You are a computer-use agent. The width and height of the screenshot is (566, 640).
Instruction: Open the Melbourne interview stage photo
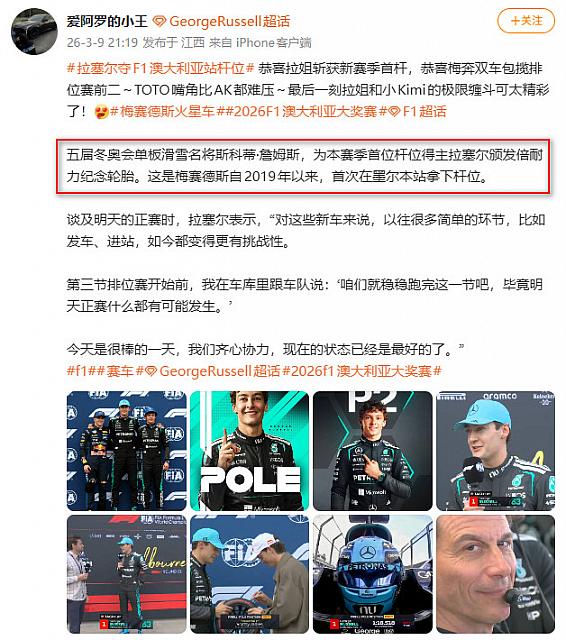point(127,574)
